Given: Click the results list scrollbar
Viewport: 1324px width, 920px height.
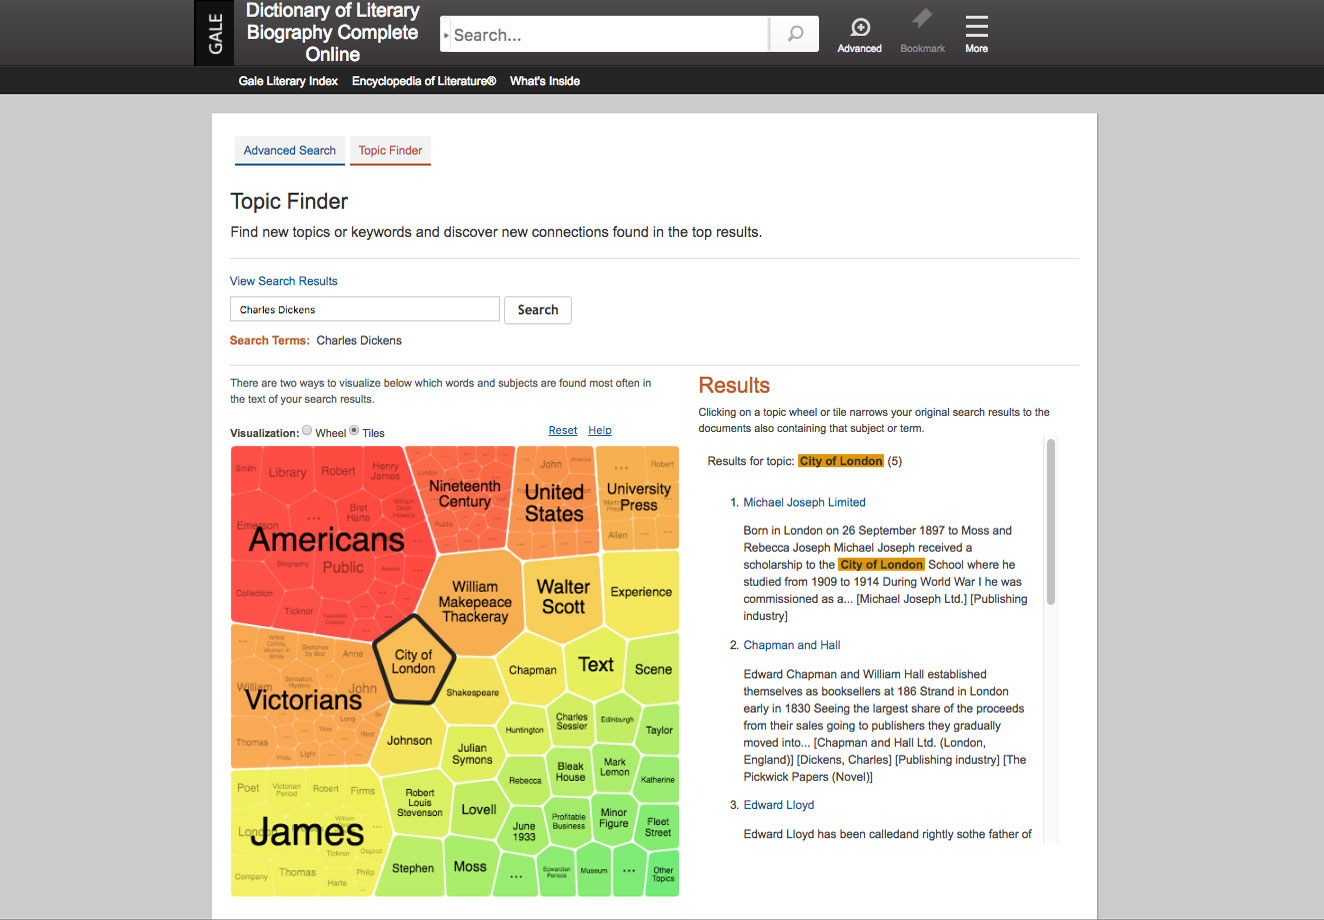Looking at the screenshot, I should (x=1051, y=522).
